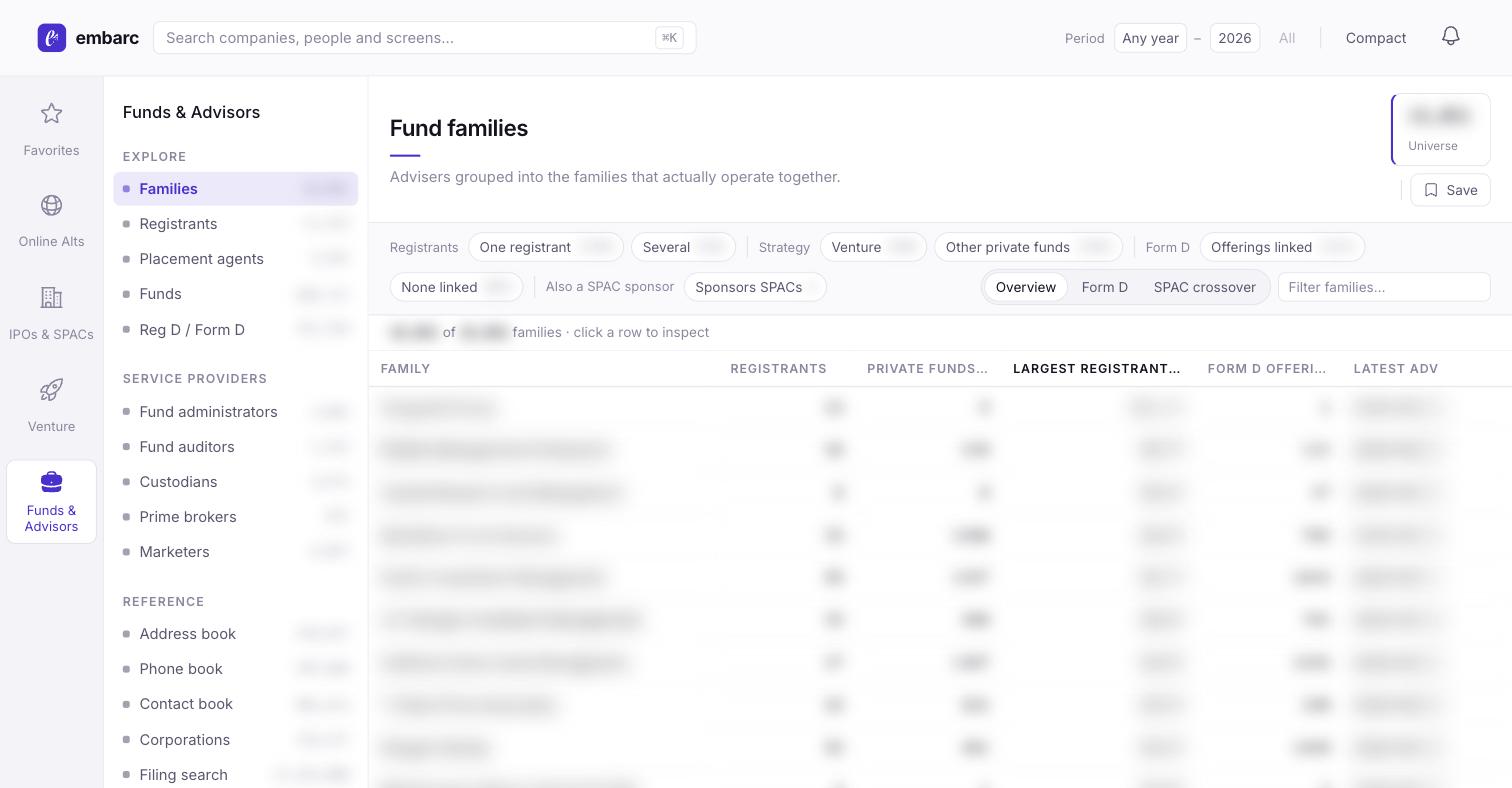Toggle the Venture strategy filter
The width and height of the screenshot is (1512, 788).
(x=873, y=247)
